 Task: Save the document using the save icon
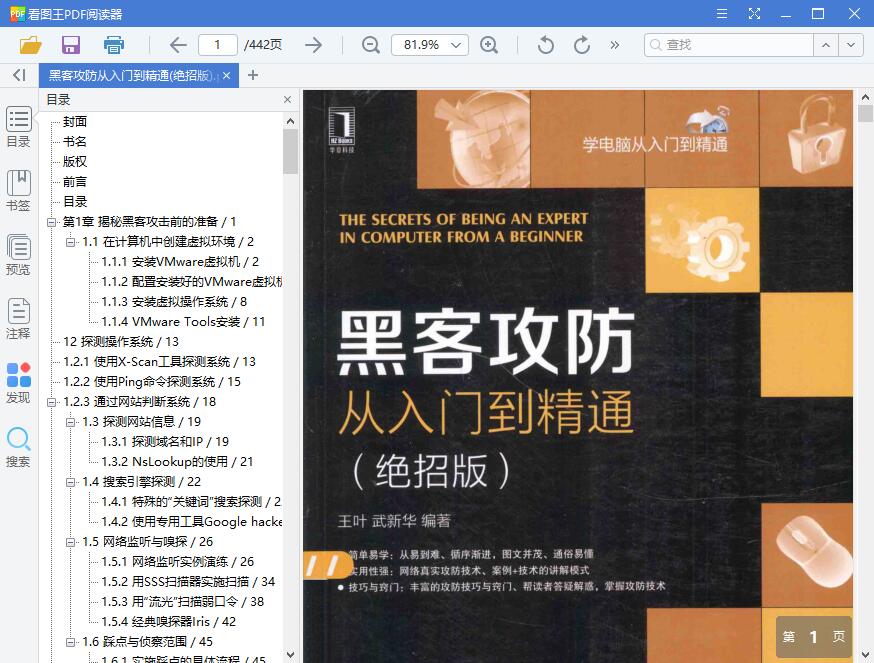(70, 45)
